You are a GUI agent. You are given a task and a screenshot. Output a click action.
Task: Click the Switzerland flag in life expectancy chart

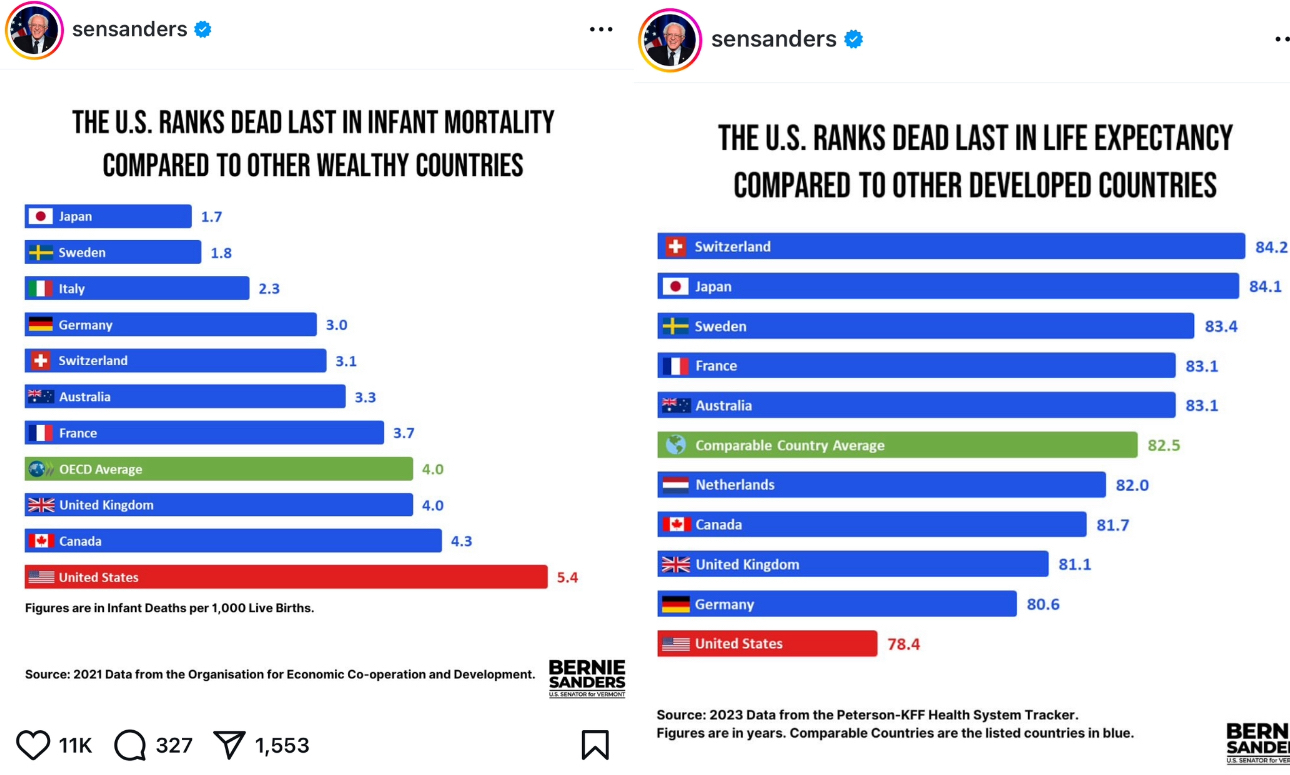(676, 246)
